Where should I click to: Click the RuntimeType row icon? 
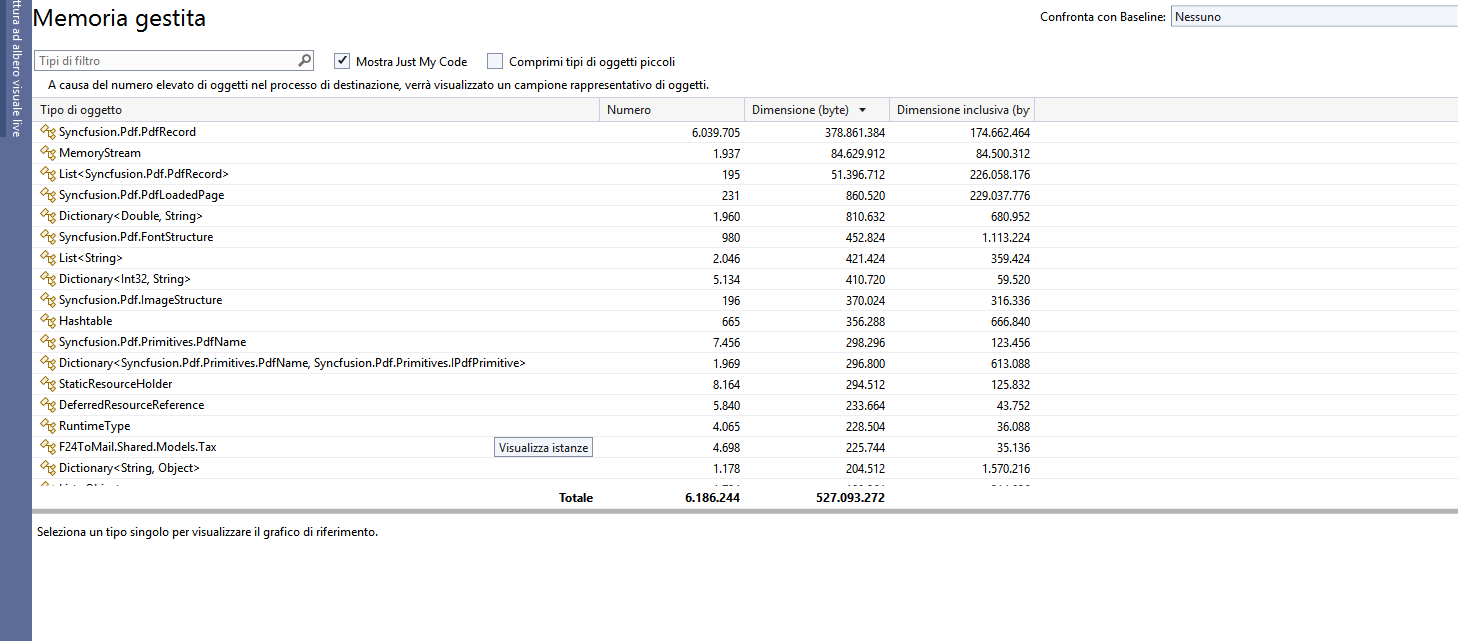pos(47,426)
